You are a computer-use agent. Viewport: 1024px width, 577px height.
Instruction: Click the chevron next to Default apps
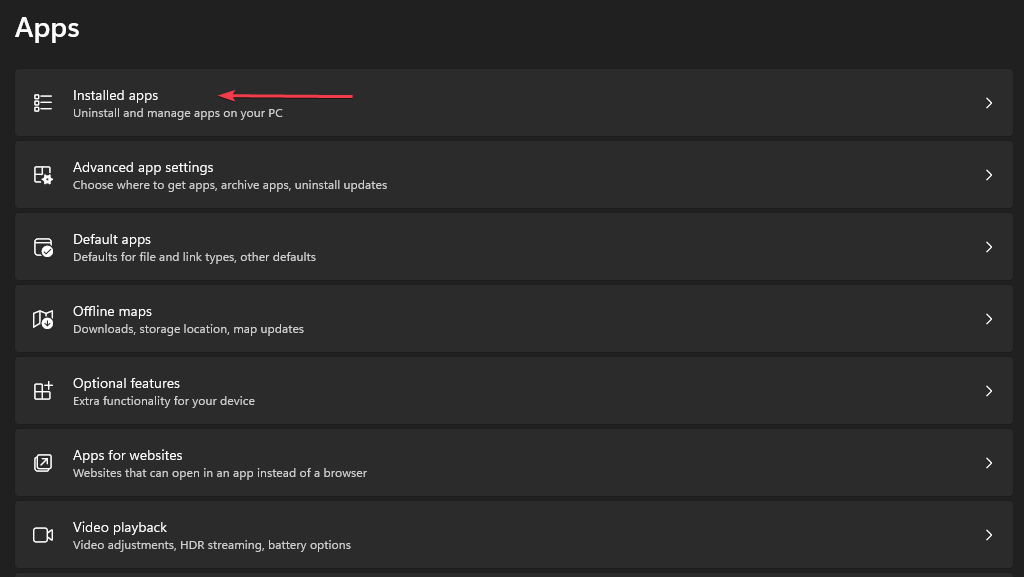[x=989, y=246]
